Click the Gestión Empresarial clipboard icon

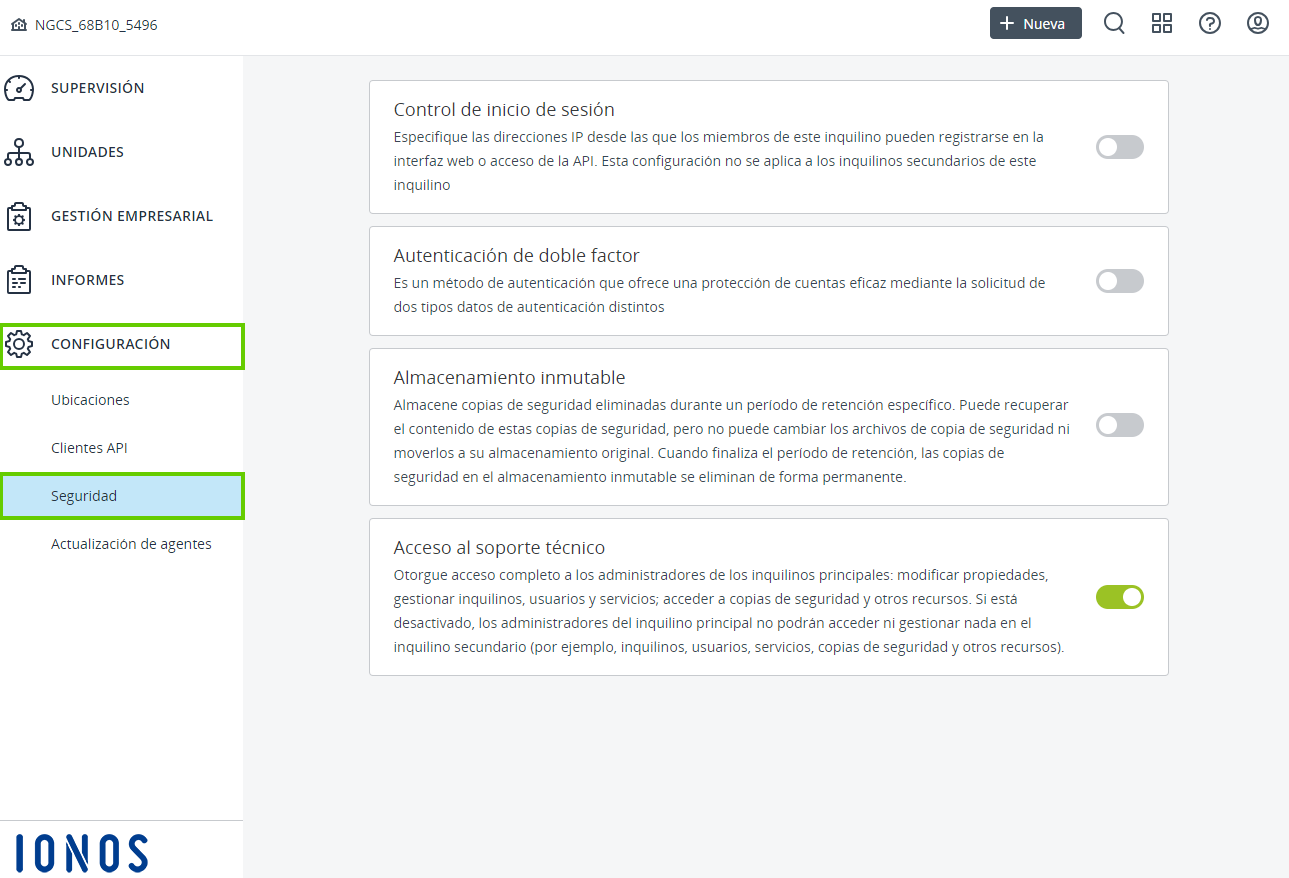coord(19,216)
